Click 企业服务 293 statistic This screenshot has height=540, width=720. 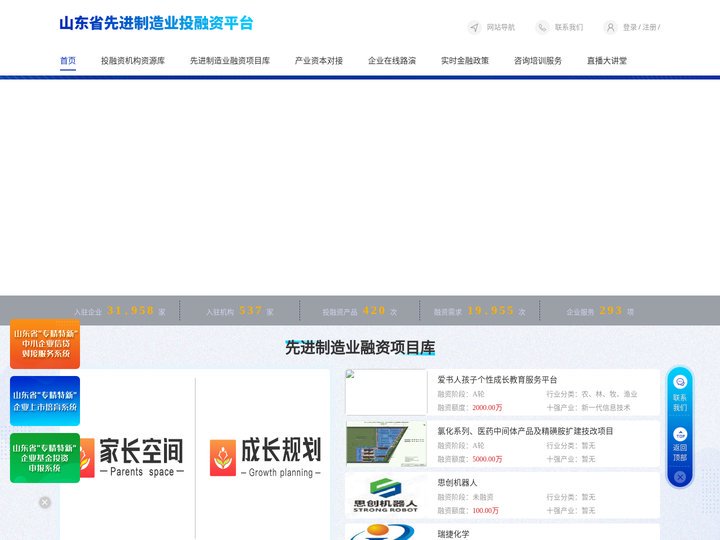click(600, 311)
